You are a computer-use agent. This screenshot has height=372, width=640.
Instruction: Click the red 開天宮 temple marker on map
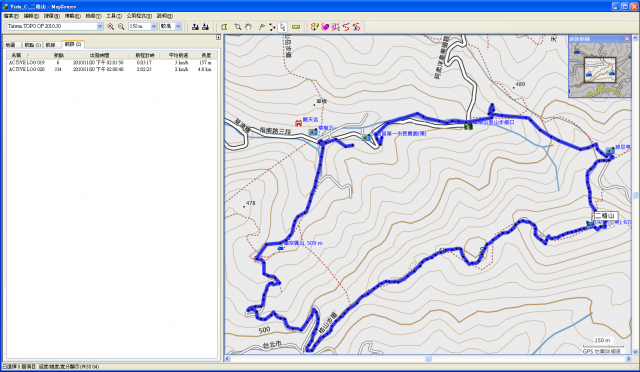(x=298, y=123)
